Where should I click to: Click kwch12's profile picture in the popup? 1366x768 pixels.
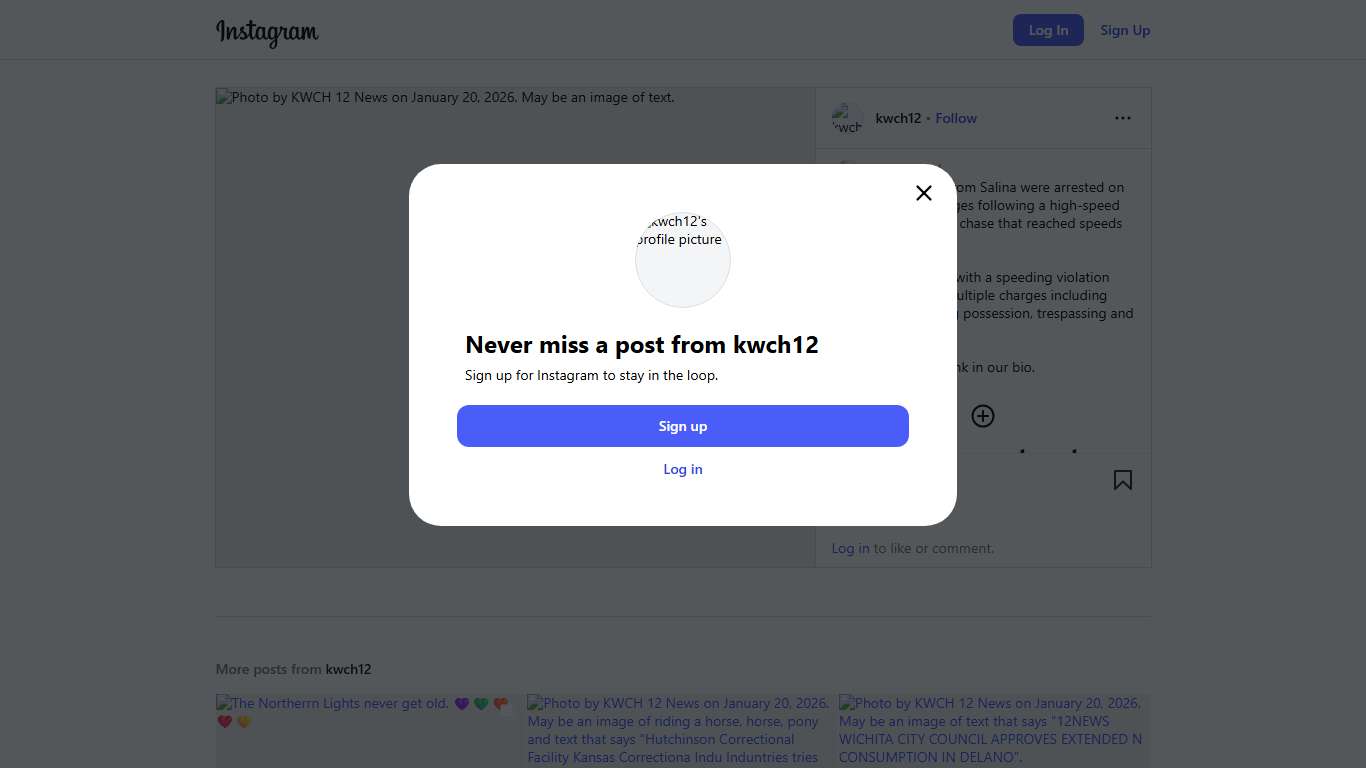683,259
